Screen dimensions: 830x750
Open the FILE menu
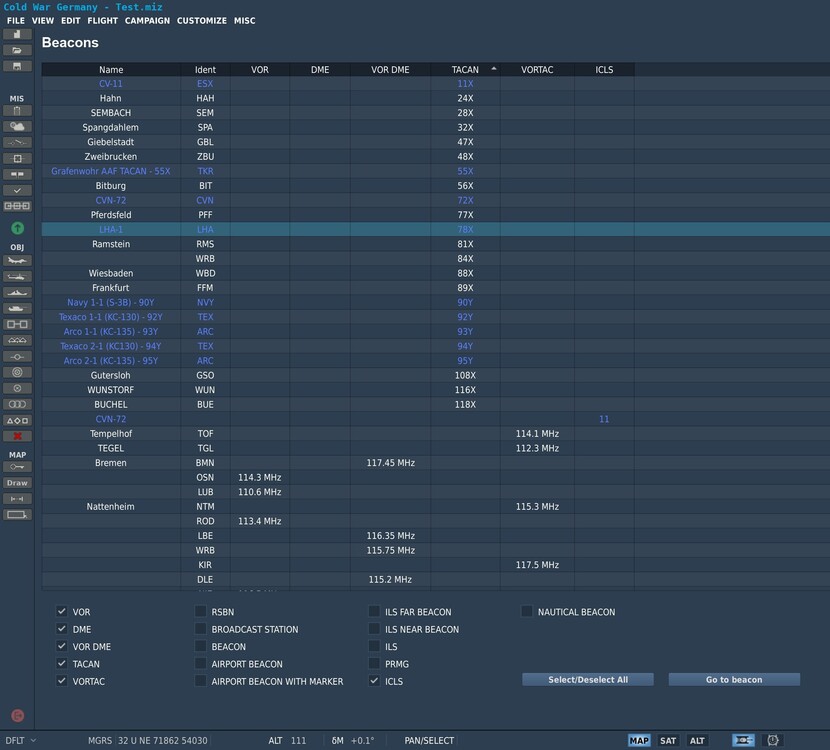(x=16, y=21)
